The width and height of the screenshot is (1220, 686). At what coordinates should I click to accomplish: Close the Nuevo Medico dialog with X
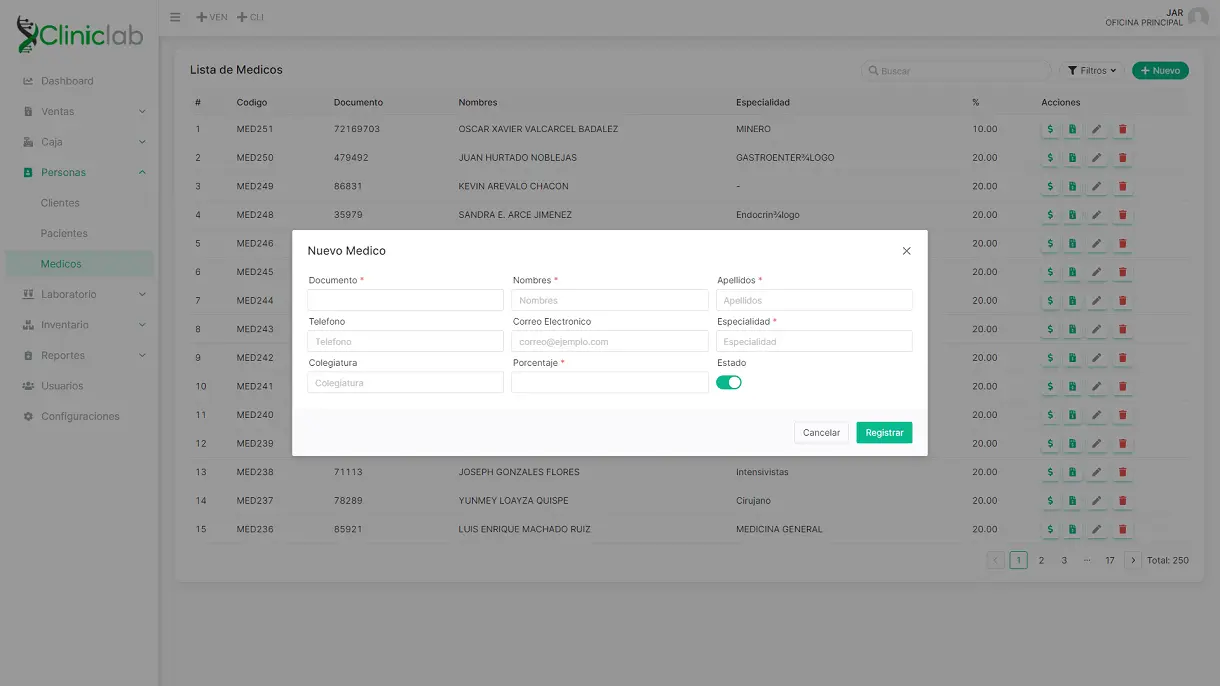pos(906,251)
